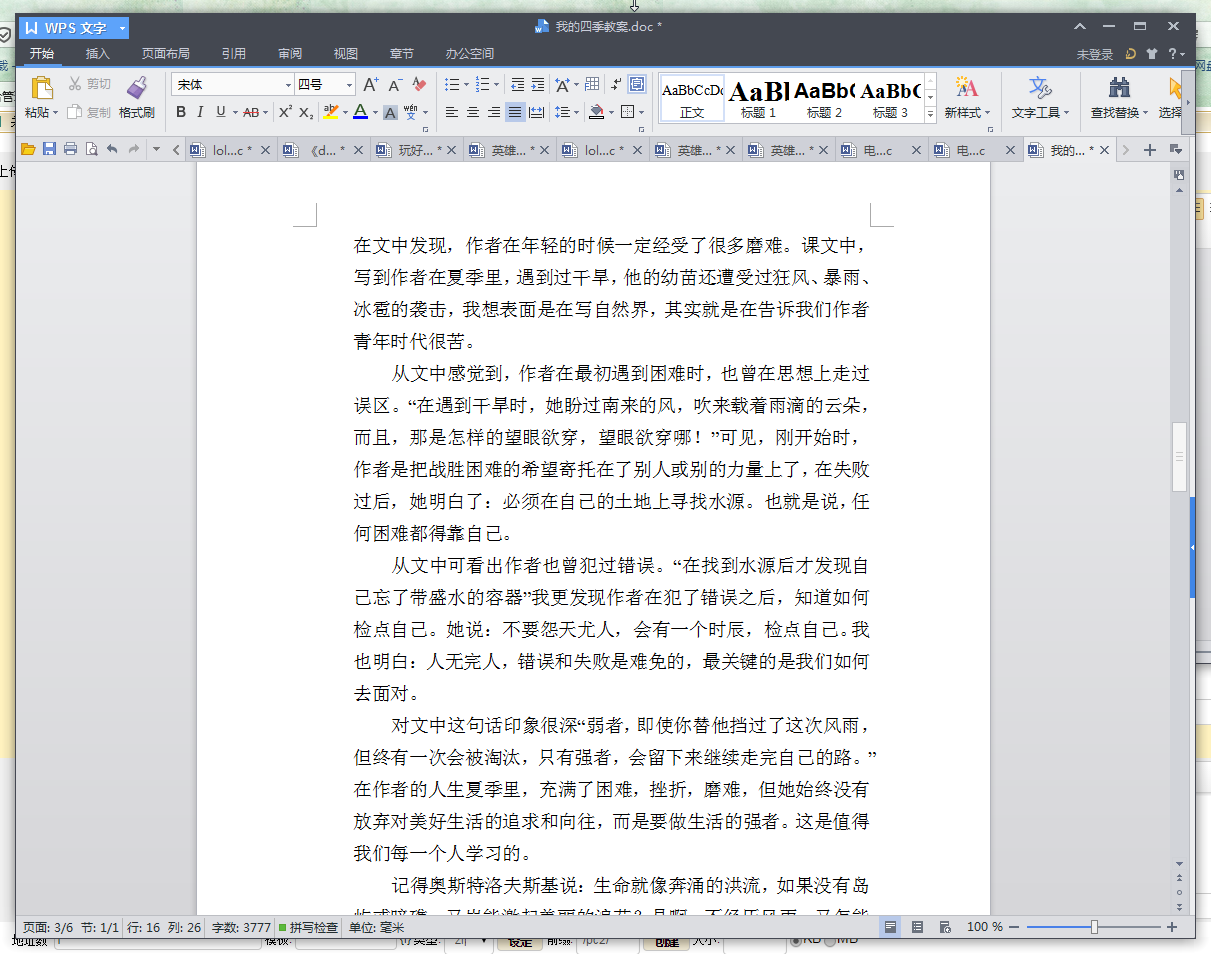
Task: Click the text highlight color button
Action: (331, 112)
